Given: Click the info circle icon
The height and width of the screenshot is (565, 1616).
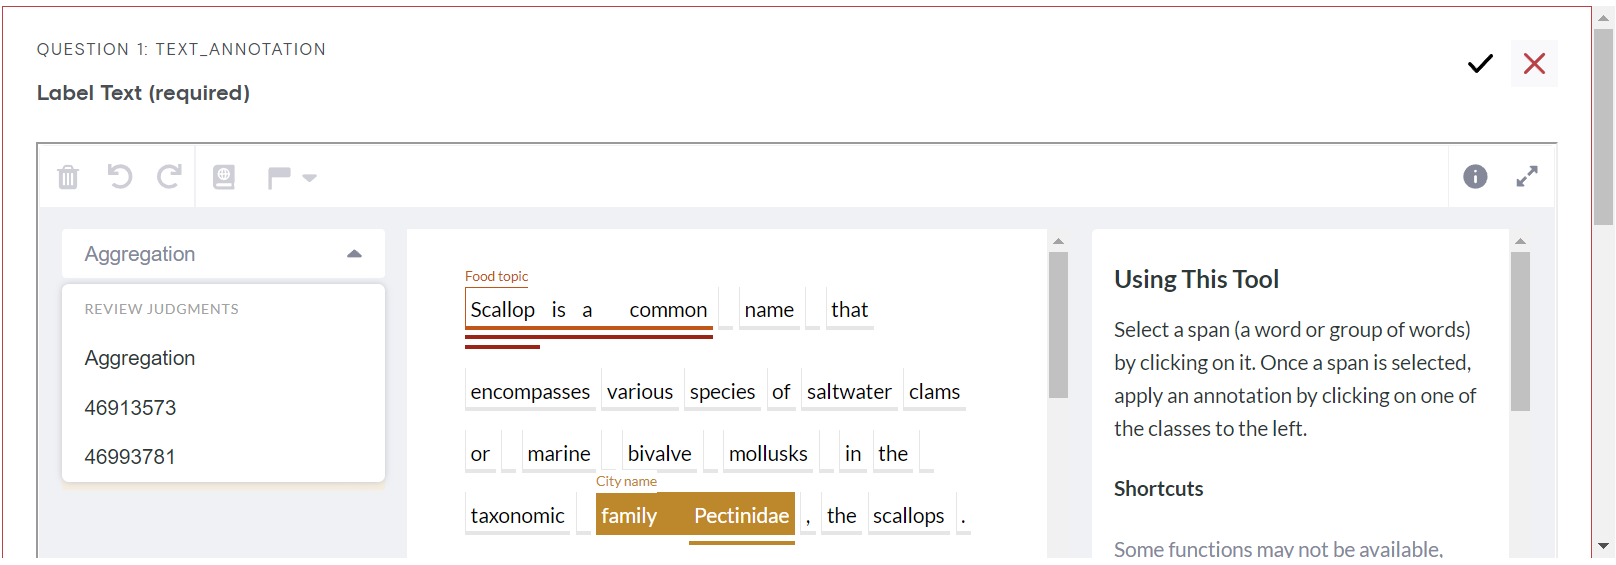Looking at the screenshot, I should pyautogui.click(x=1475, y=177).
